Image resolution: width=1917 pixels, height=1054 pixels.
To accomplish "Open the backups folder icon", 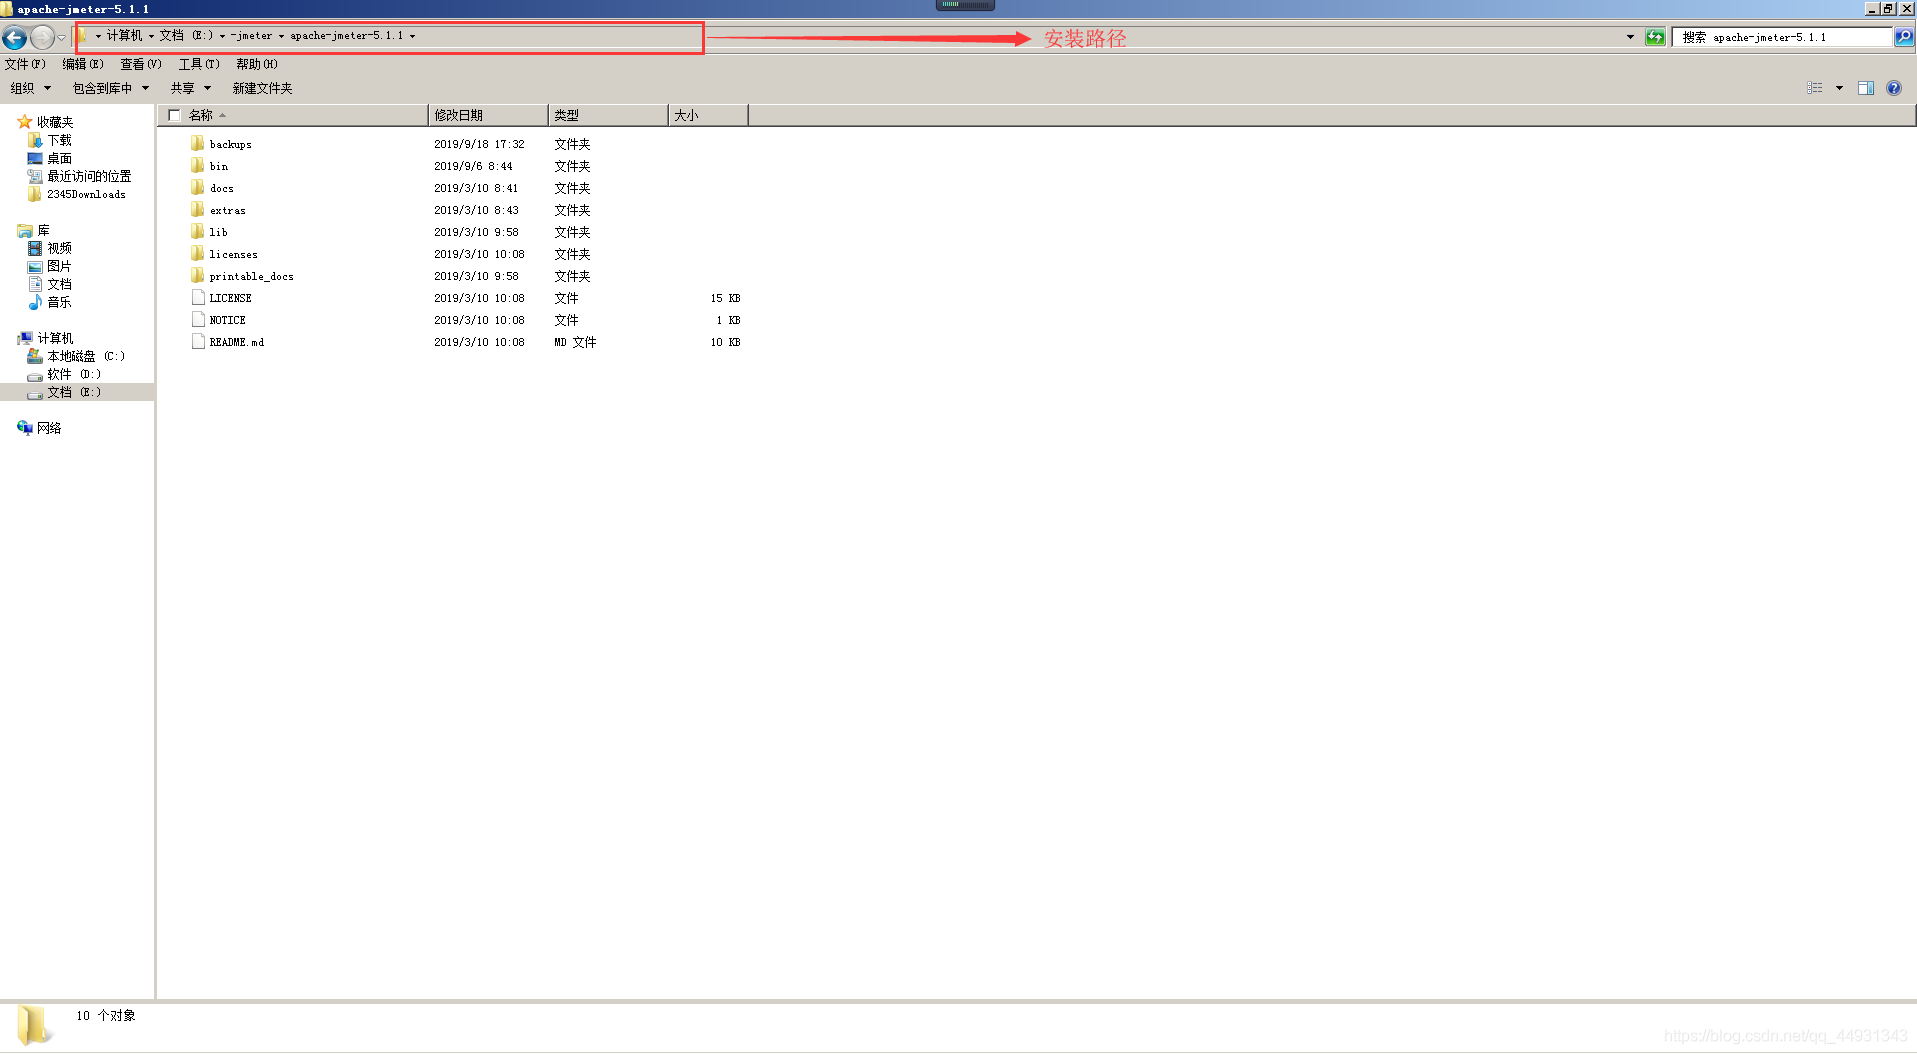I will (x=197, y=143).
